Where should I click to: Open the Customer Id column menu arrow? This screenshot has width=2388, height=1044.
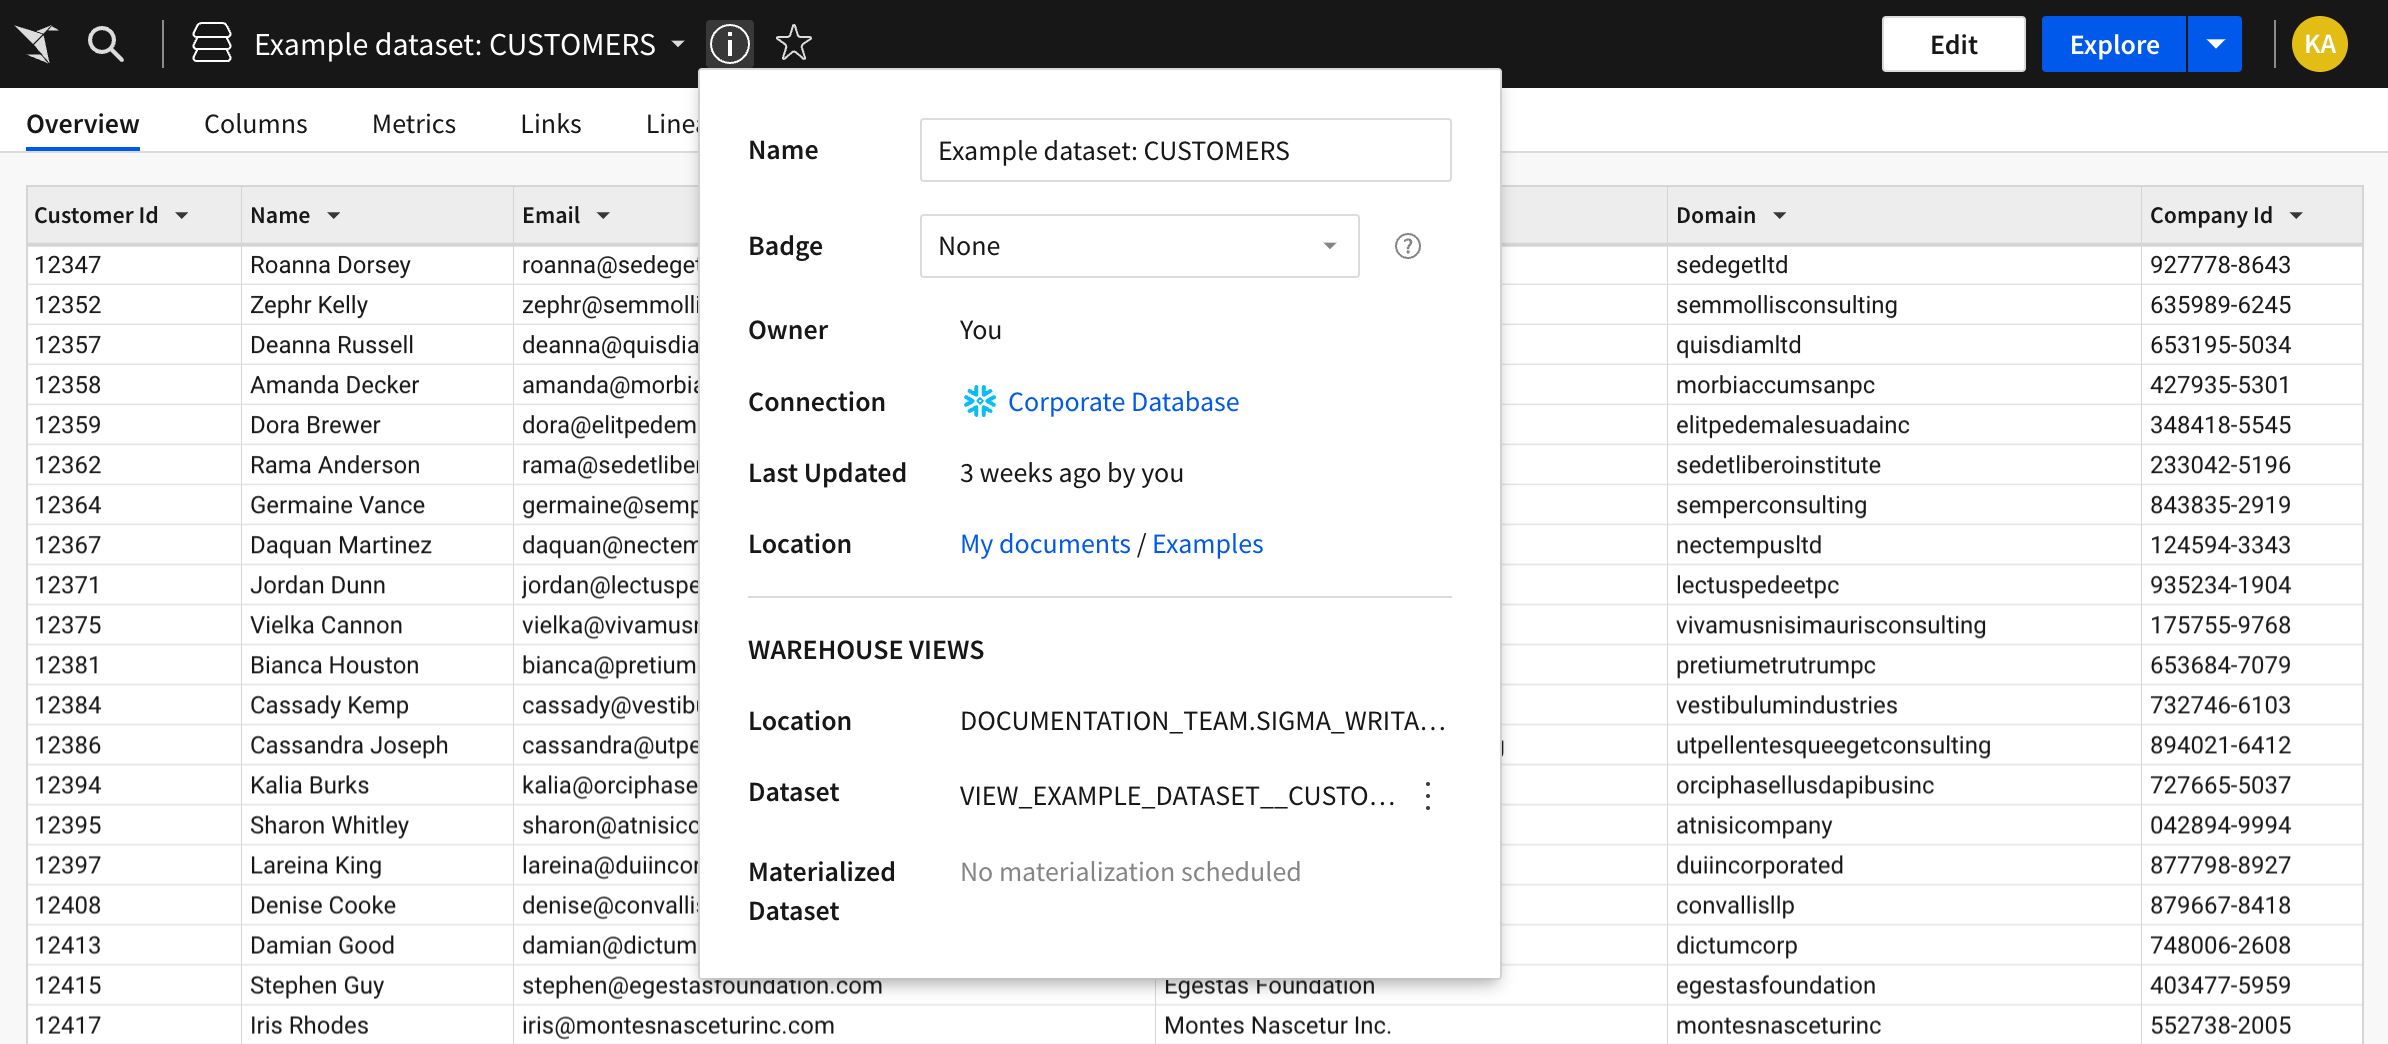click(182, 216)
